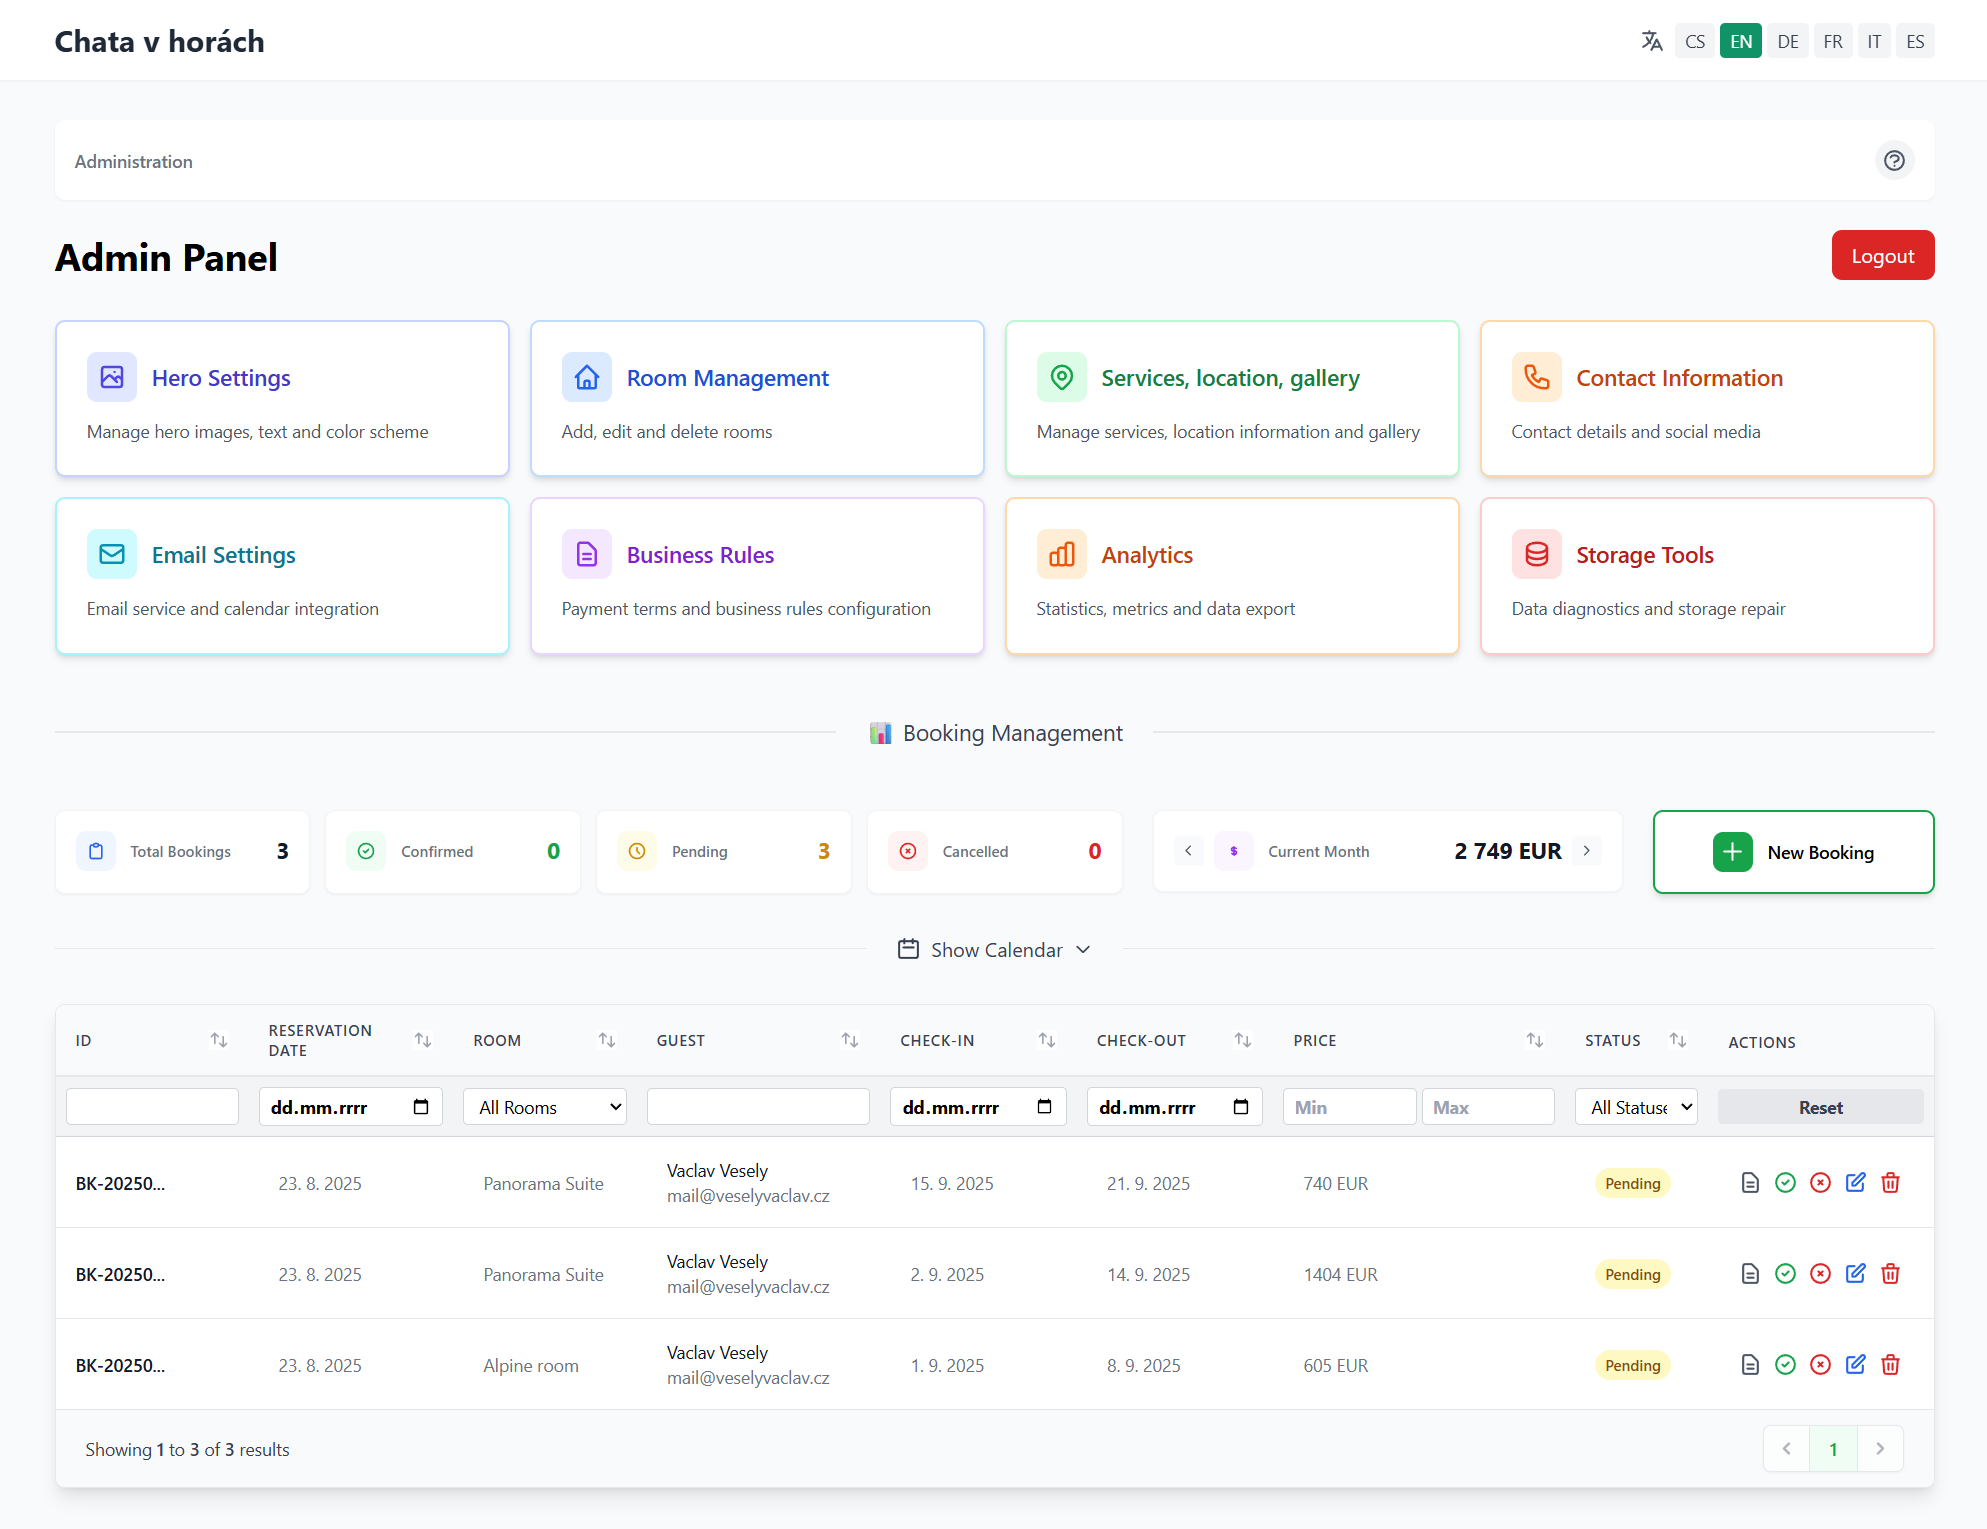Sort the table by ID column
Screen dimensions: 1987x1529
(219, 1040)
